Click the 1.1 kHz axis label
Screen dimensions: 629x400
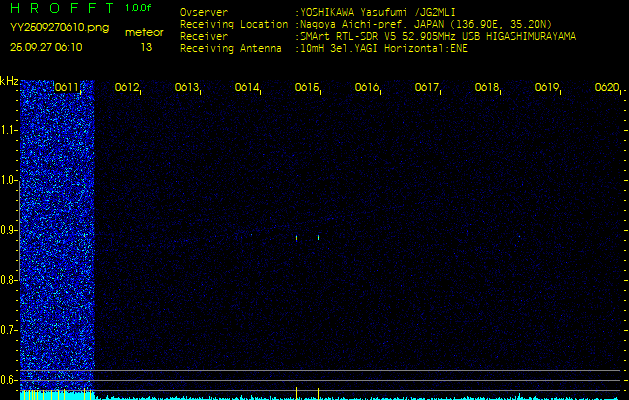(9, 130)
